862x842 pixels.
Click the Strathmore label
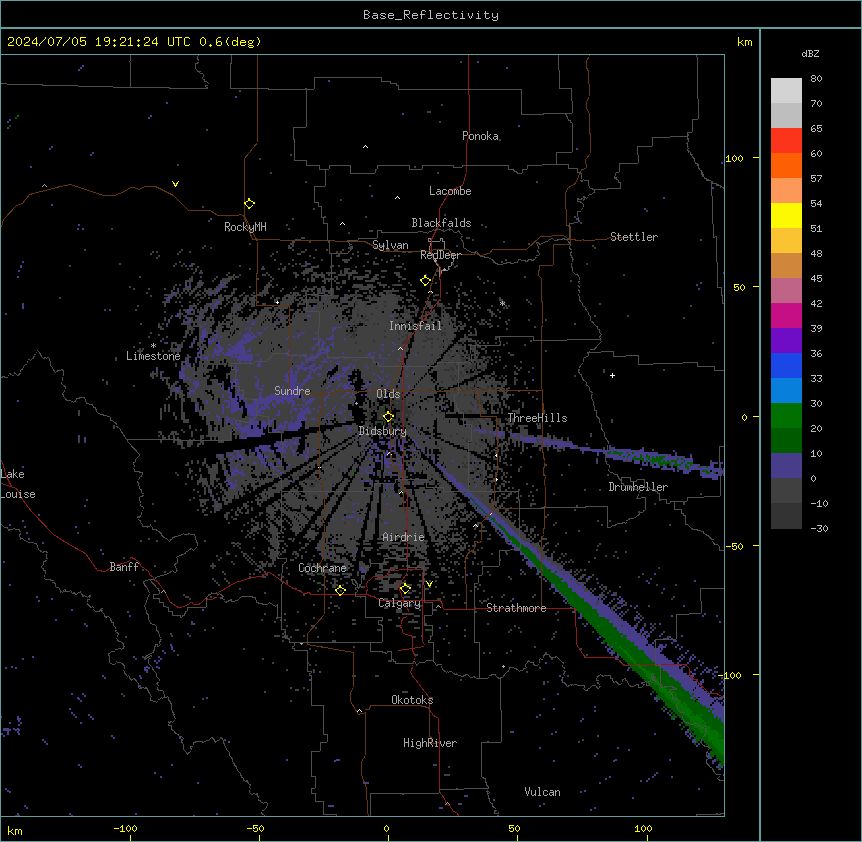(516, 608)
